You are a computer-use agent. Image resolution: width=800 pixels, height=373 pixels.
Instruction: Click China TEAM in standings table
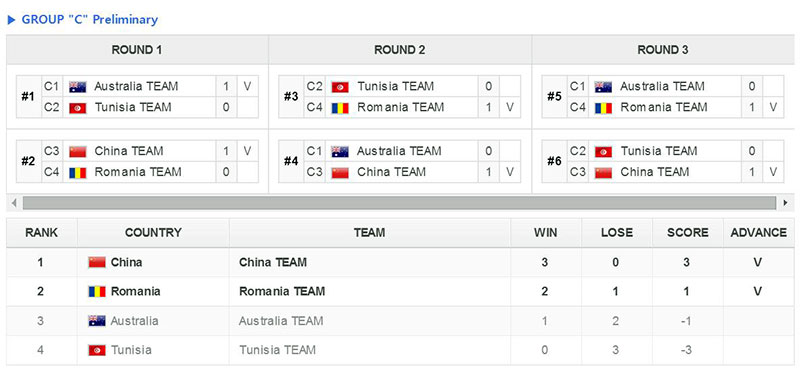point(273,262)
